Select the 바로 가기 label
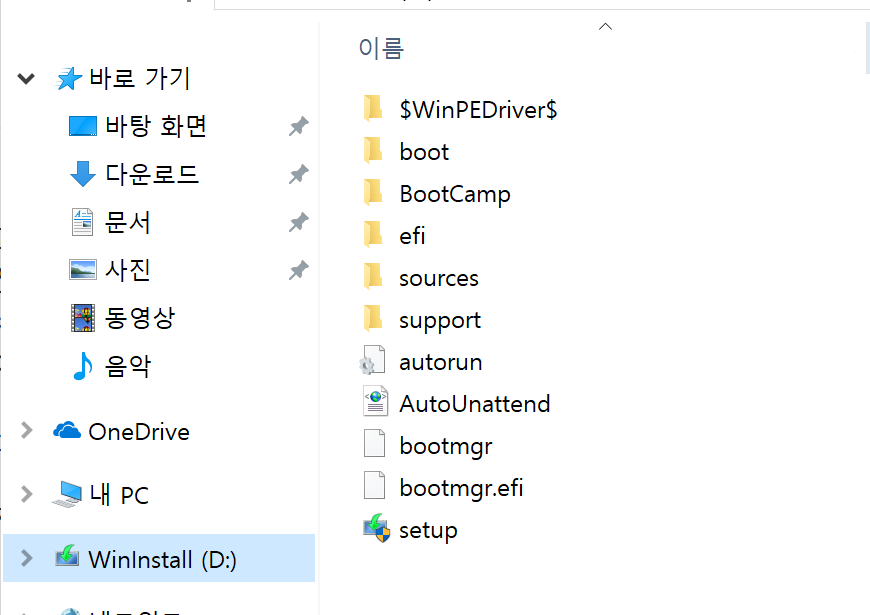The height and width of the screenshot is (615, 870). pyautogui.click(x=140, y=78)
